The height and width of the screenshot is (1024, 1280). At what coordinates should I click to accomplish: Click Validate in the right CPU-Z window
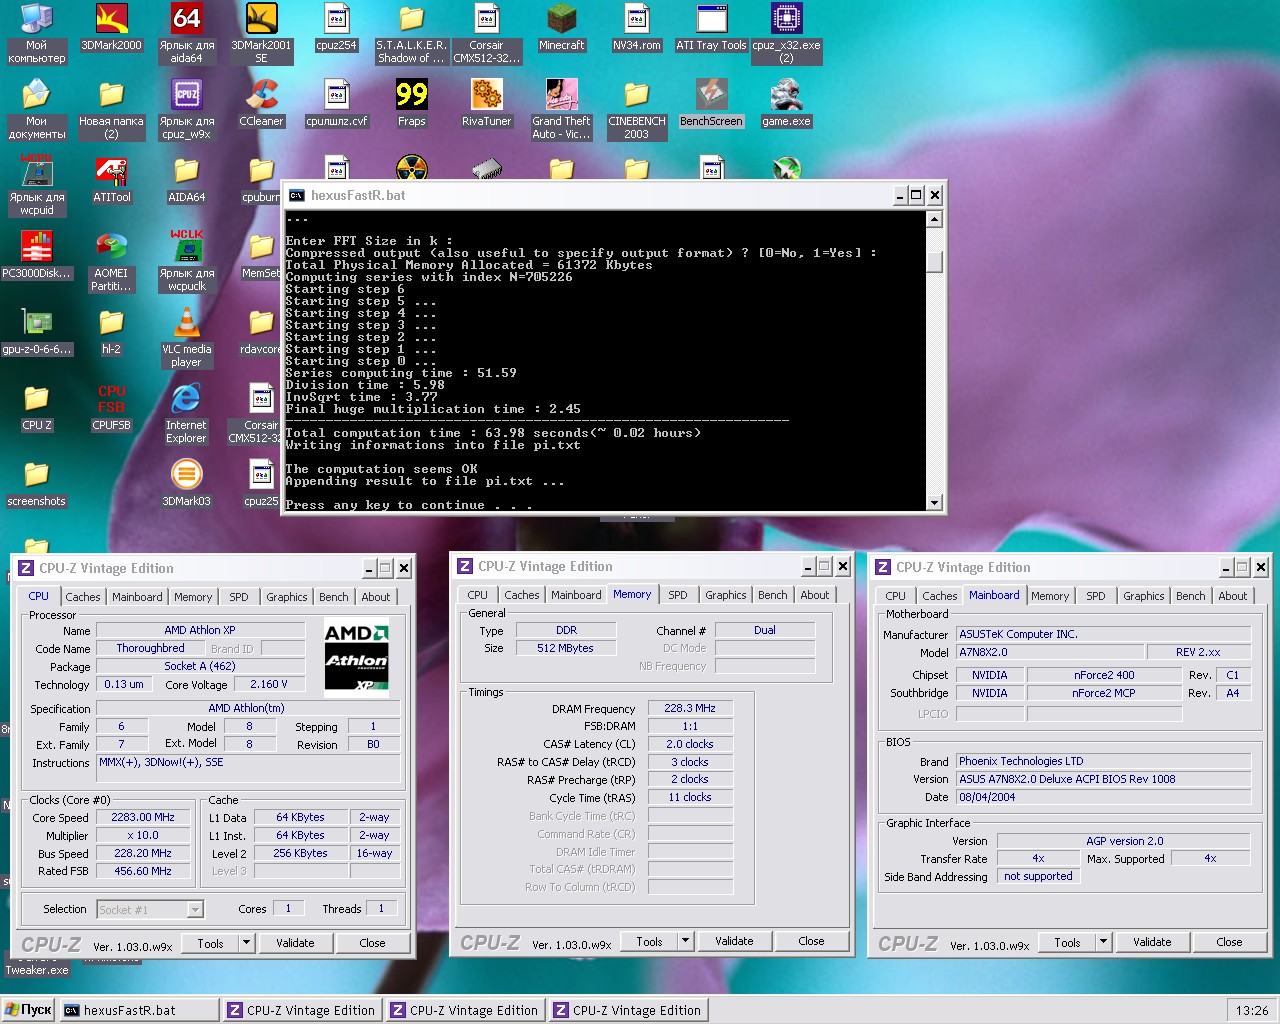1152,942
